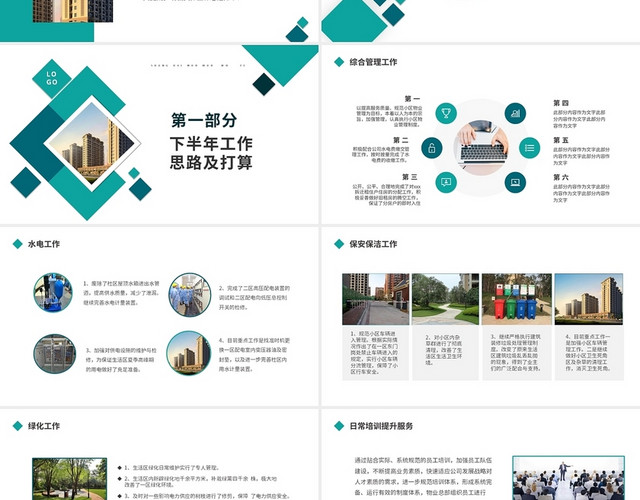Image resolution: width=640 pixels, height=500 pixels.
Task: Select the diamond-framed building photo
Action: click(92, 143)
